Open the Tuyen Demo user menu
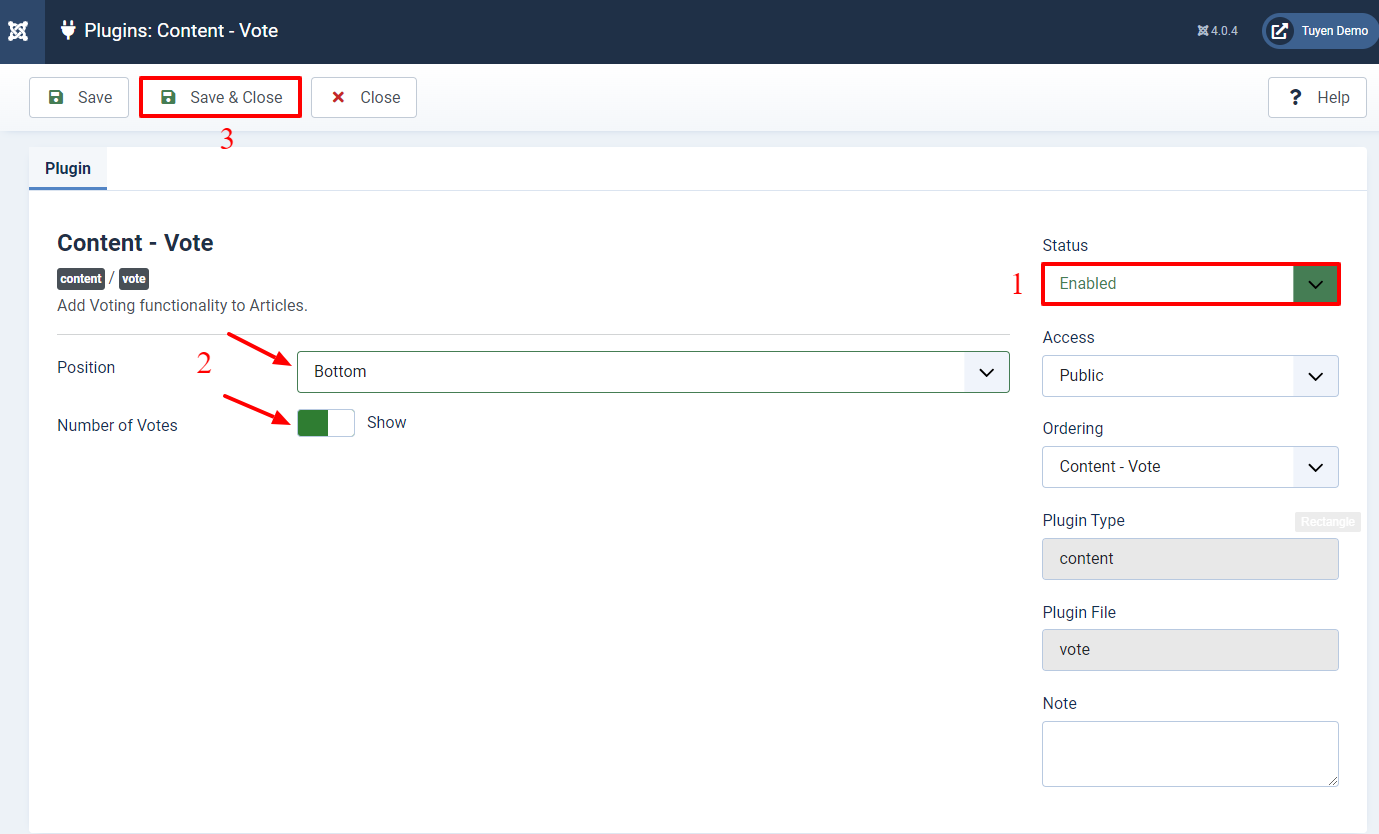The height and width of the screenshot is (834, 1379). tap(1320, 31)
